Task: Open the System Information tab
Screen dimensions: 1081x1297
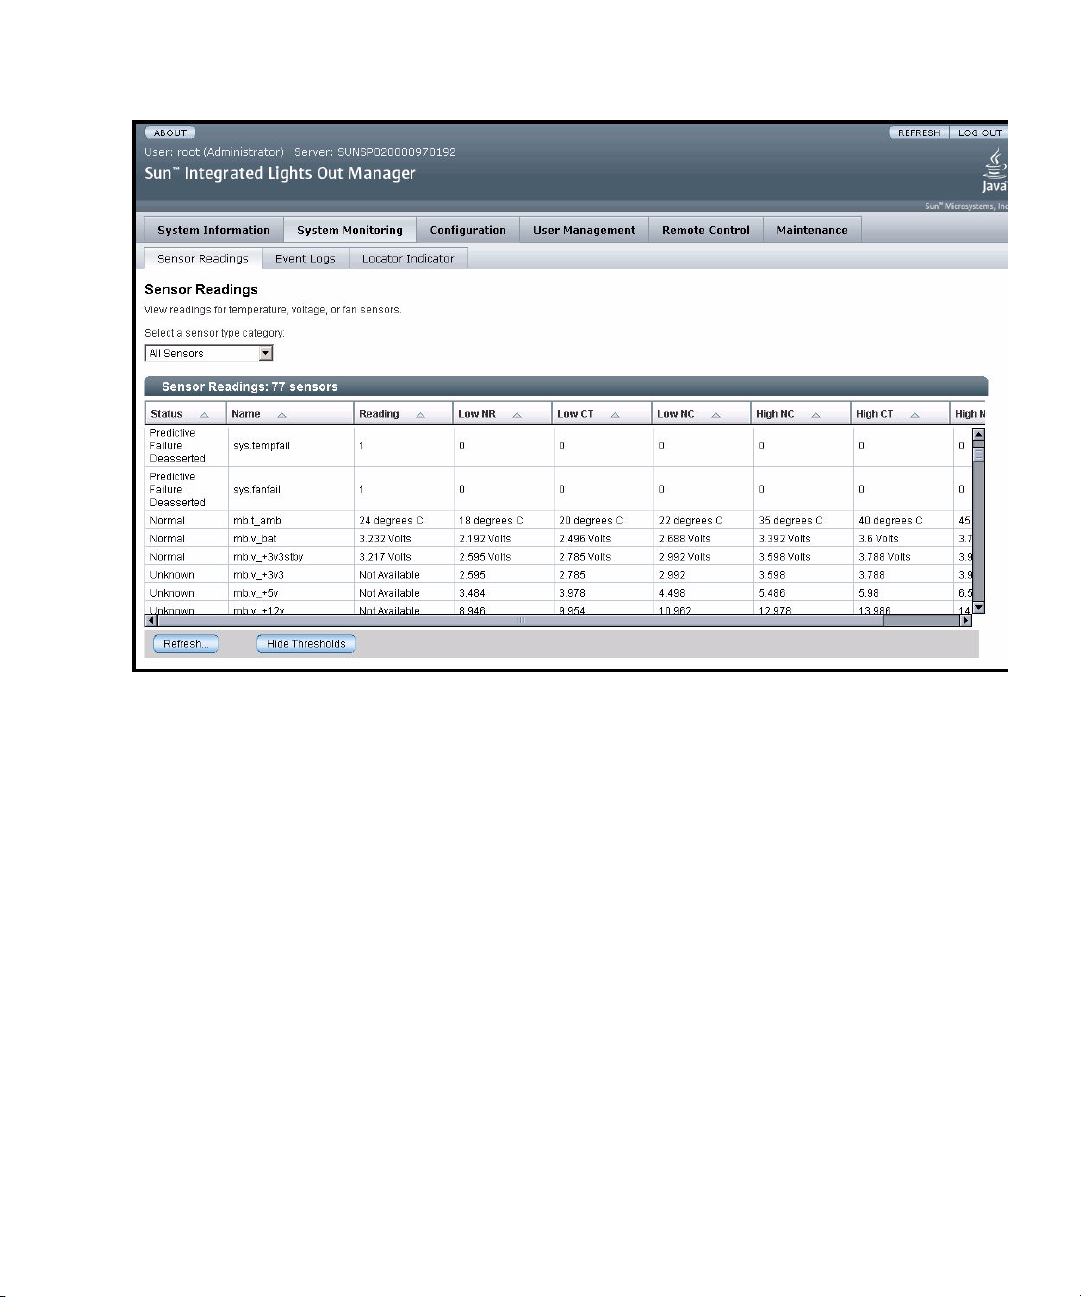Action: 214,230
